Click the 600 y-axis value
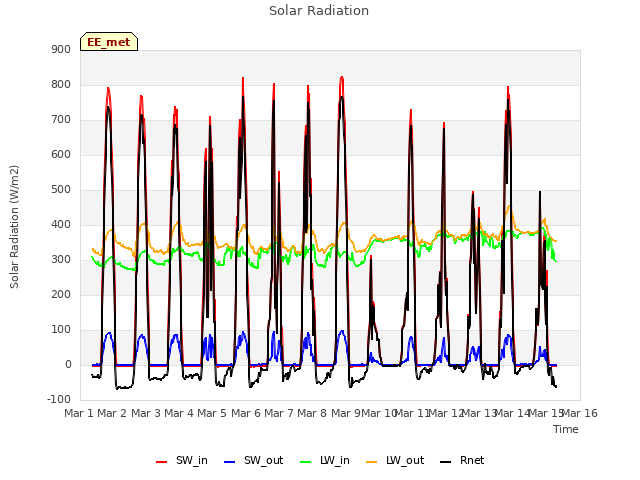Image resolution: width=640 pixels, height=480 pixels. click(61, 154)
